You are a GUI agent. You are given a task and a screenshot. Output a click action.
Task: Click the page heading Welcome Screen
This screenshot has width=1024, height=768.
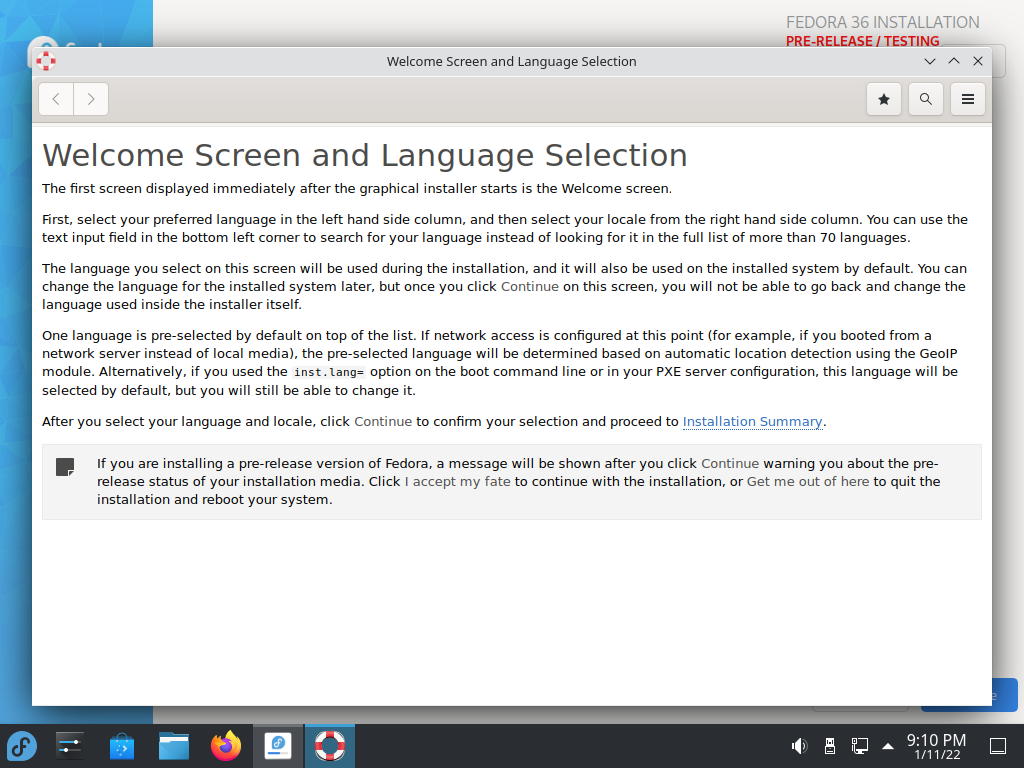click(364, 155)
